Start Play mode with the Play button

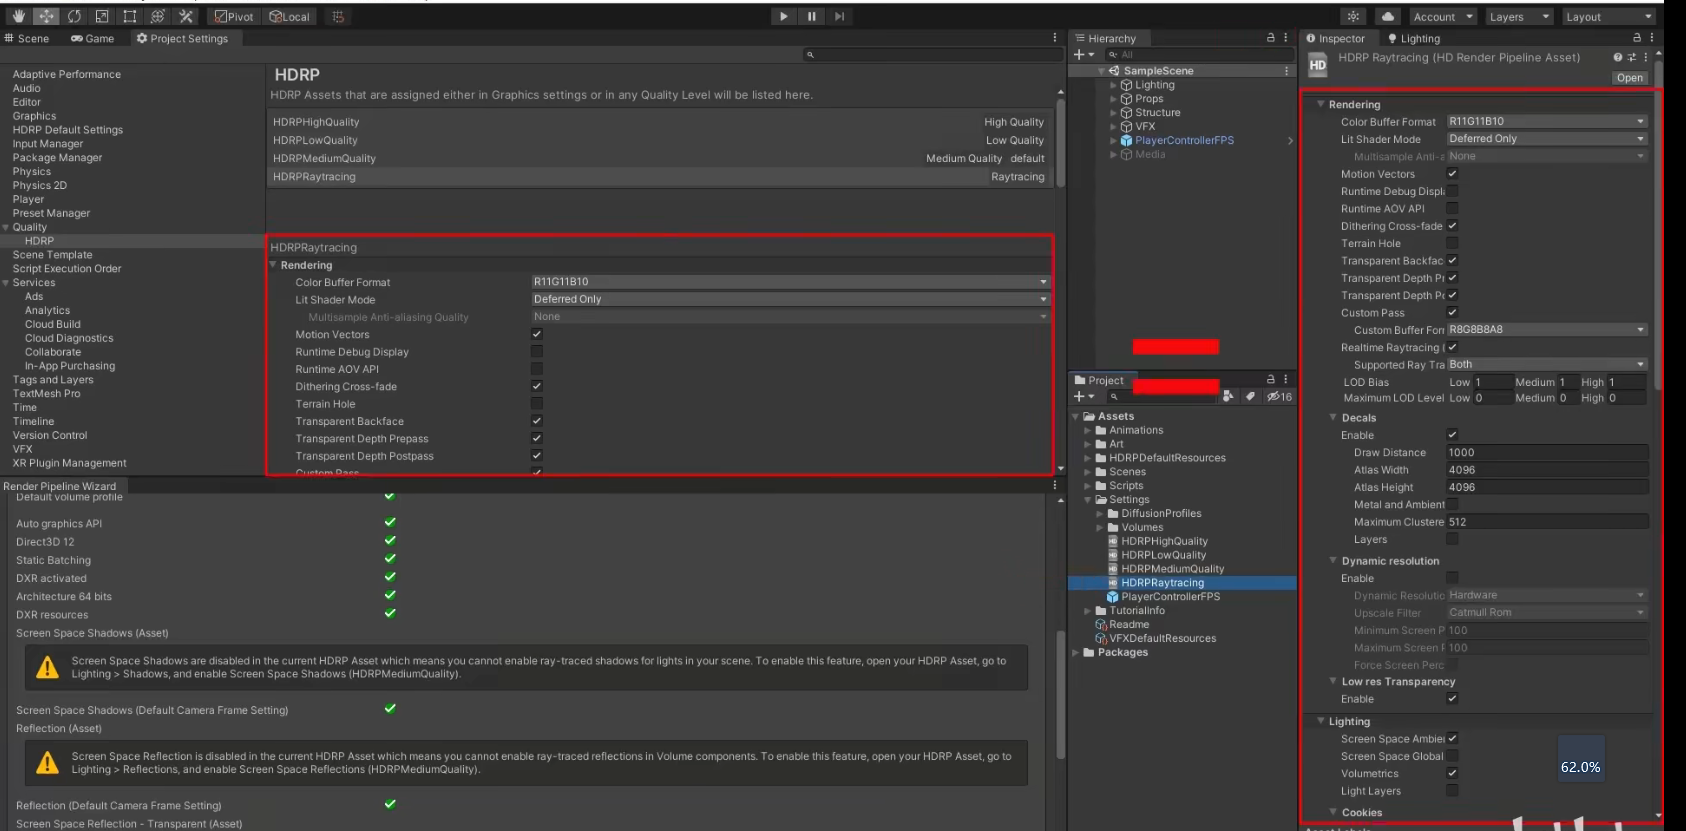click(x=784, y=16)
